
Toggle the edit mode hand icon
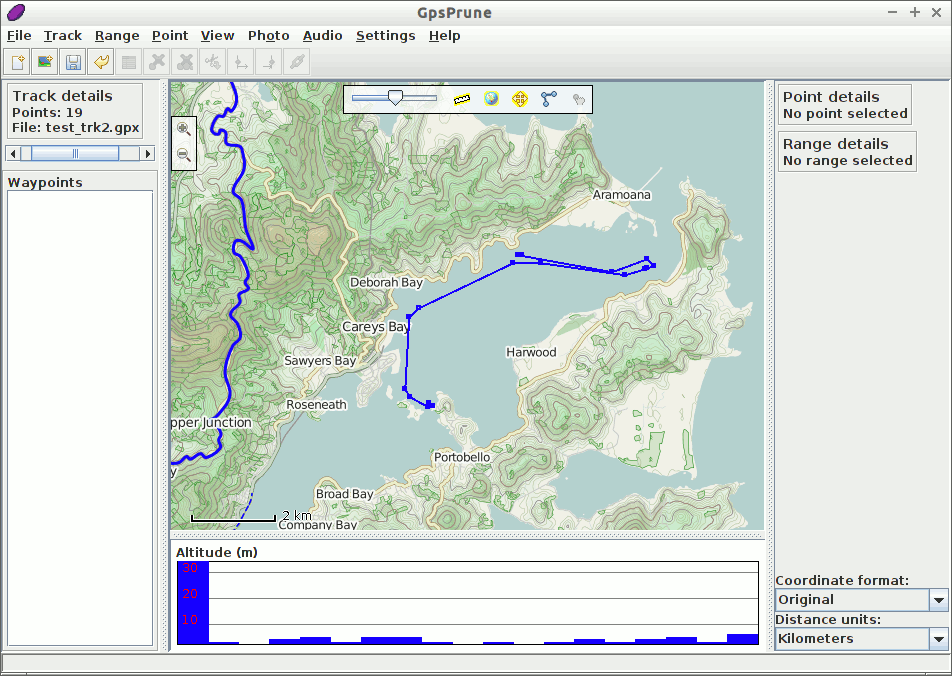(x=579, y=99)
